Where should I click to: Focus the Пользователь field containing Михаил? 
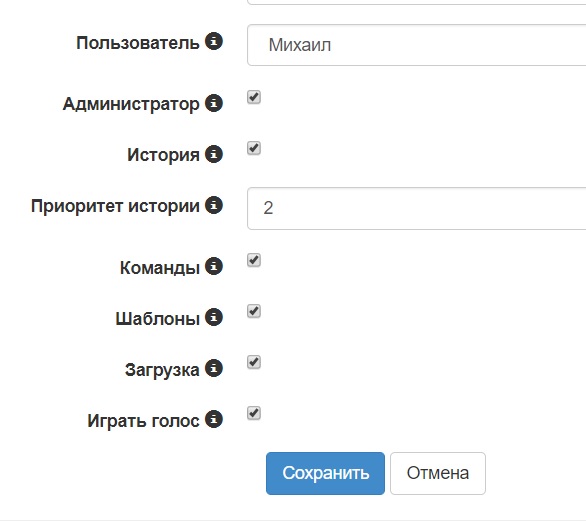[416, 45]
